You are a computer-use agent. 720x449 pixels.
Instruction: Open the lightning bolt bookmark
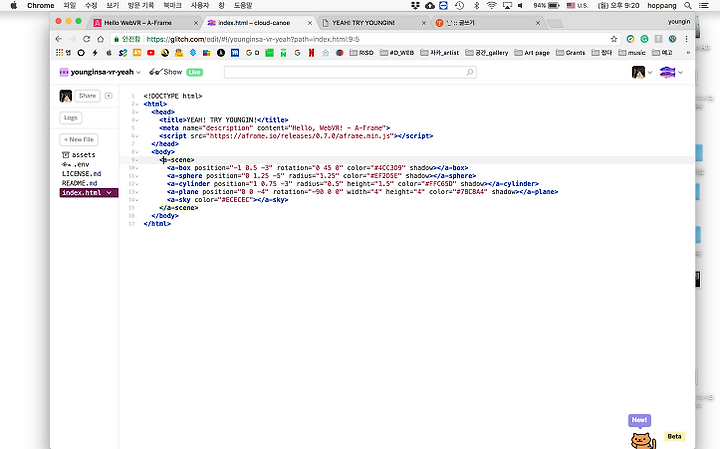pos(95,53)
